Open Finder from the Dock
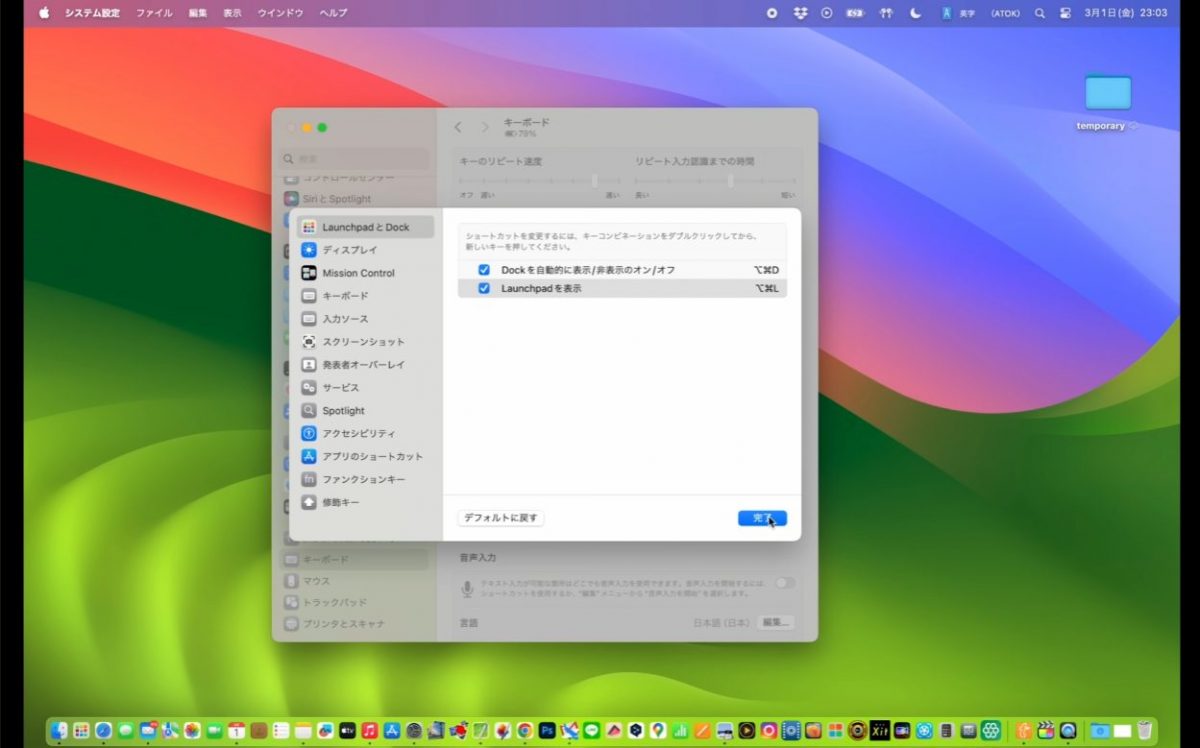The height and width of the screenshot is (748, 1200). point(59,731)
